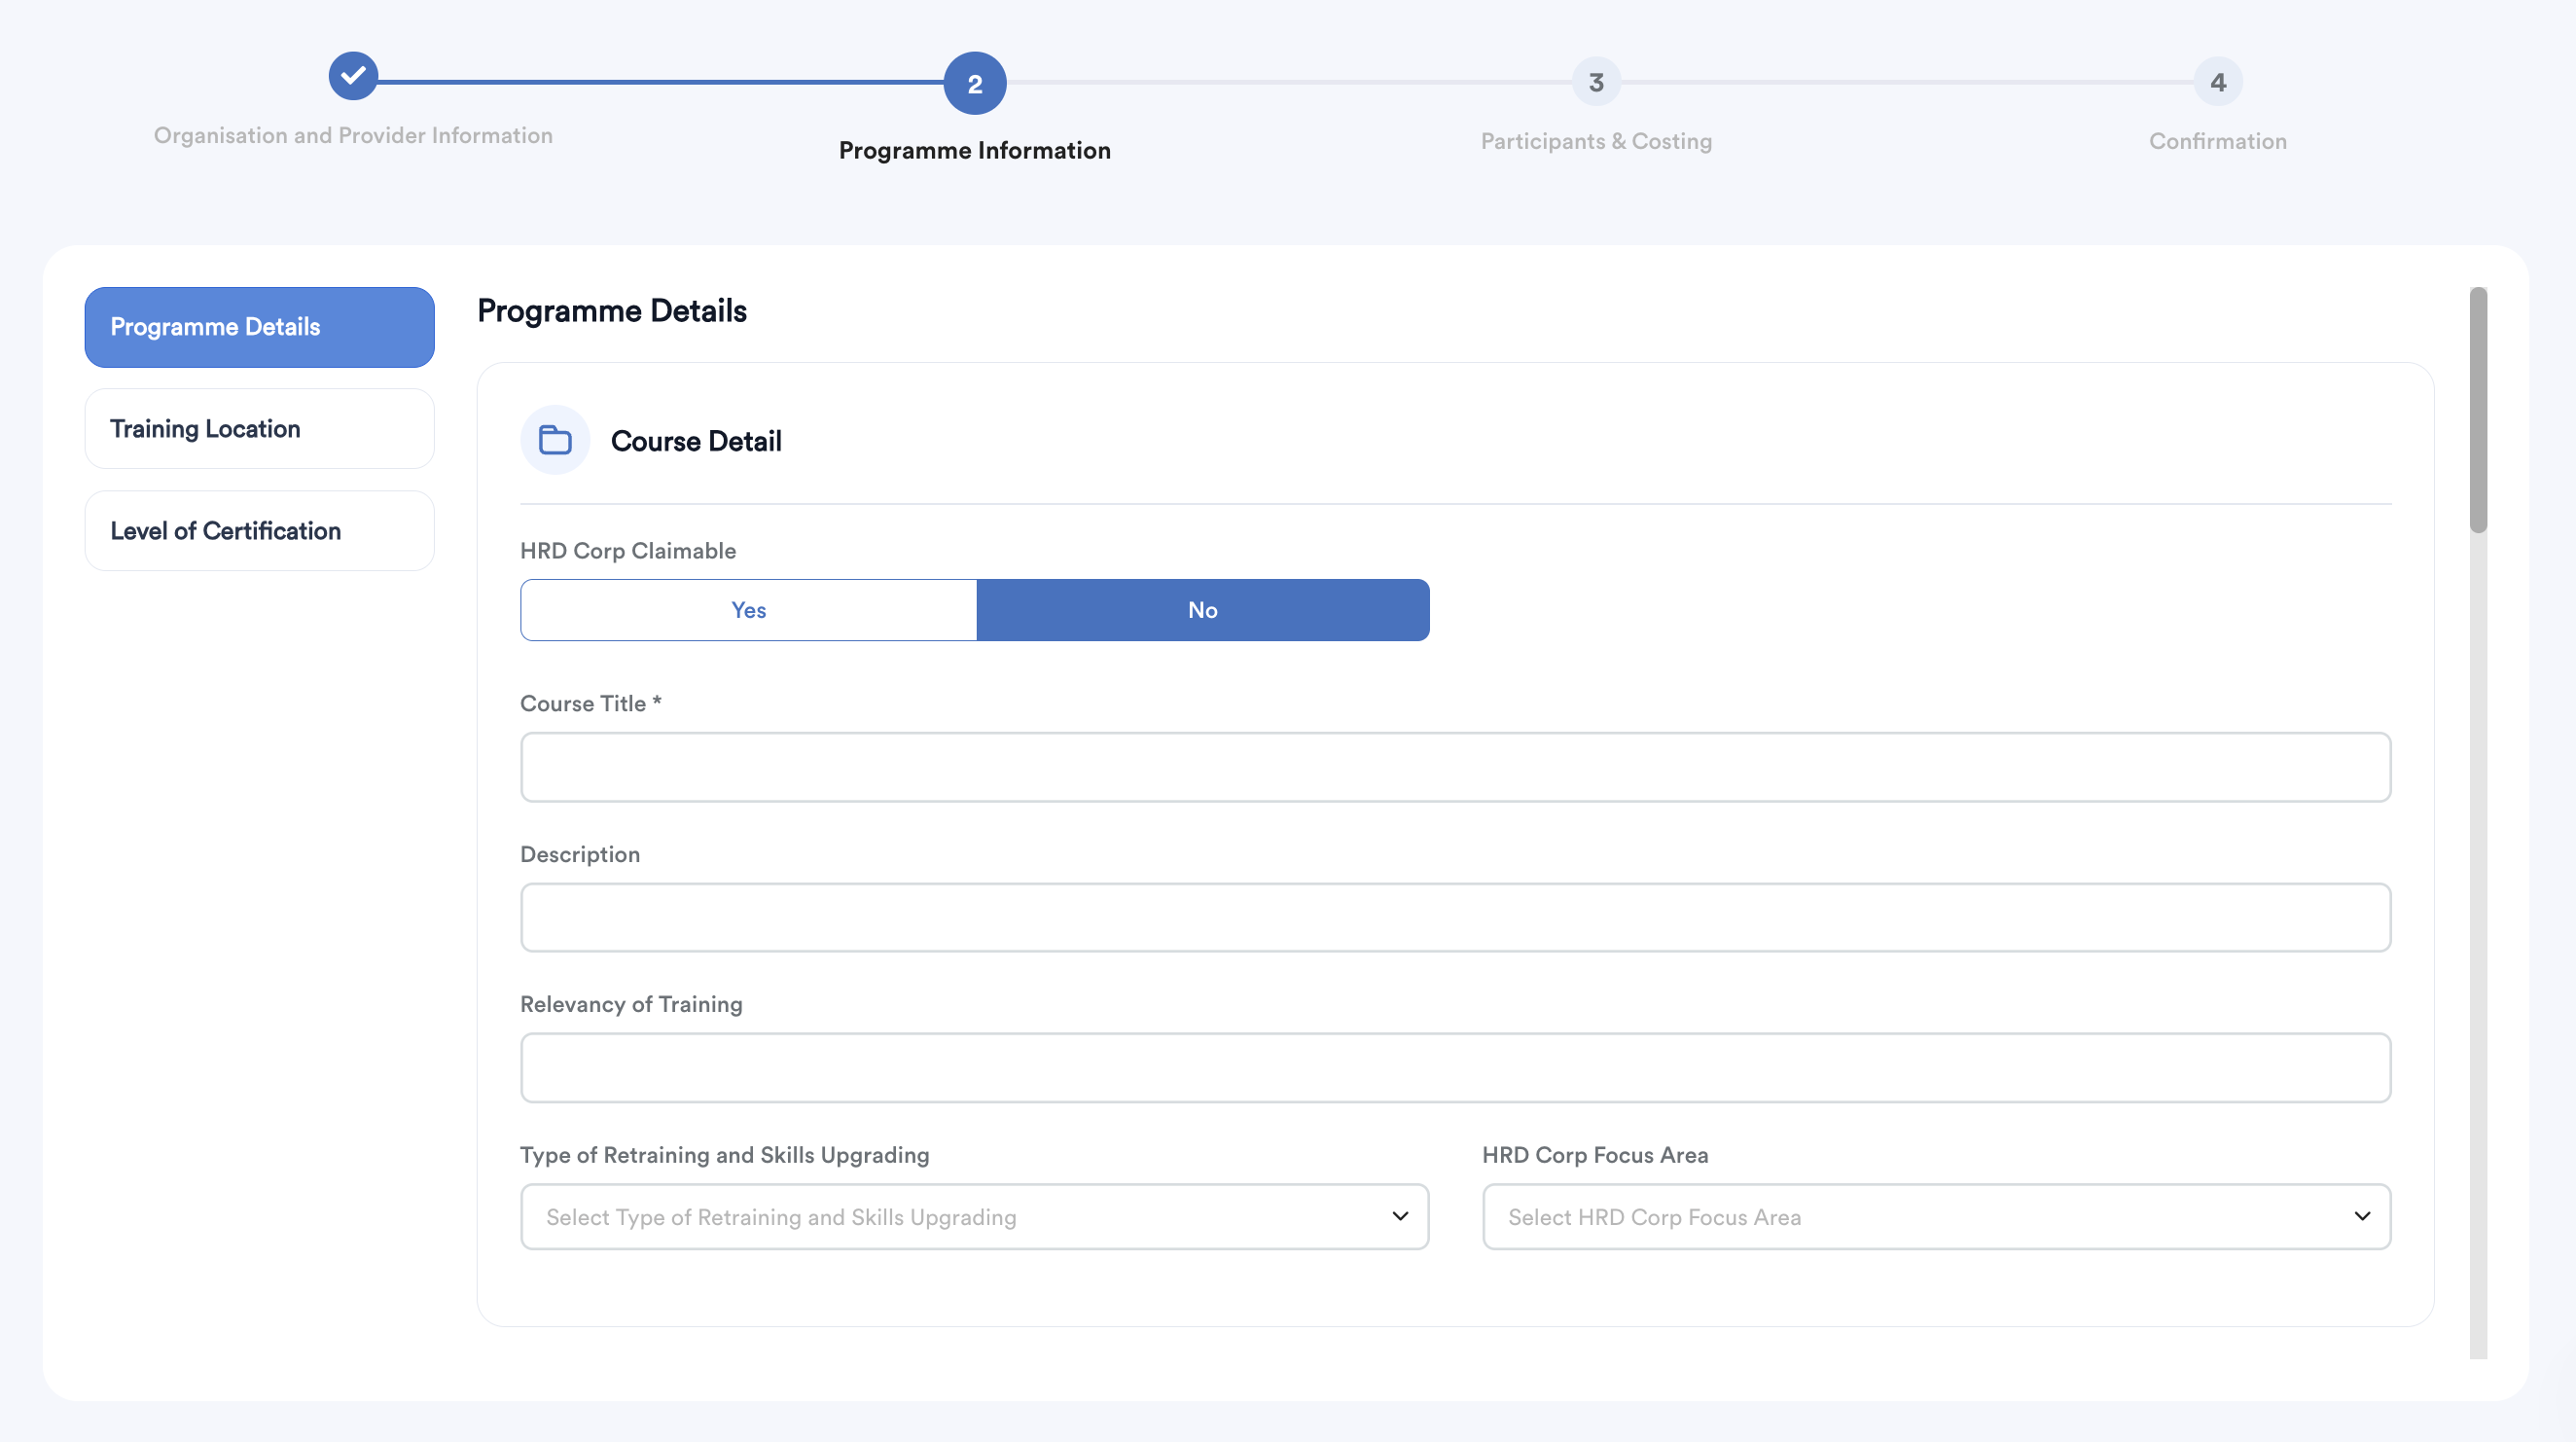Click into the Course Title field
2576x1442 pixels.
pyautogui.click(x=1455, y=767)
